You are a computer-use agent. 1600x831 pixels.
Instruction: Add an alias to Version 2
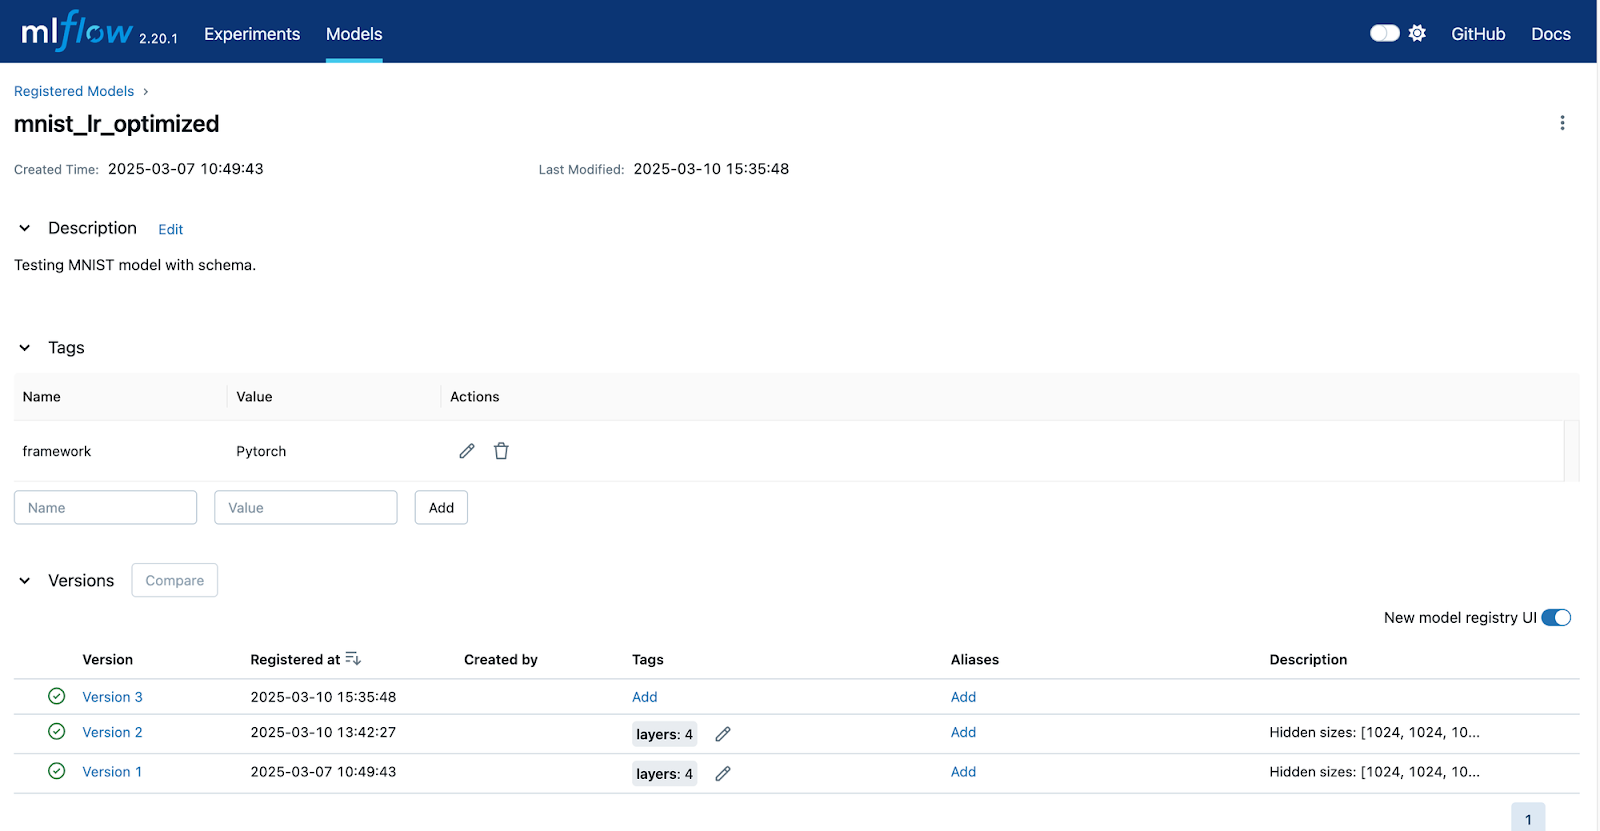coord(963,732)
